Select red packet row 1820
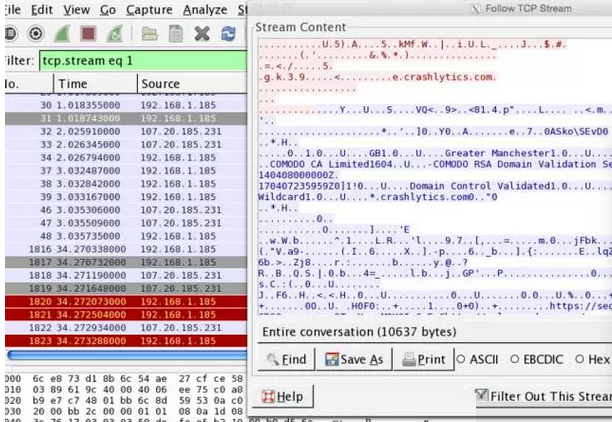This screenshot has height=422, width=612. (126, 301)
